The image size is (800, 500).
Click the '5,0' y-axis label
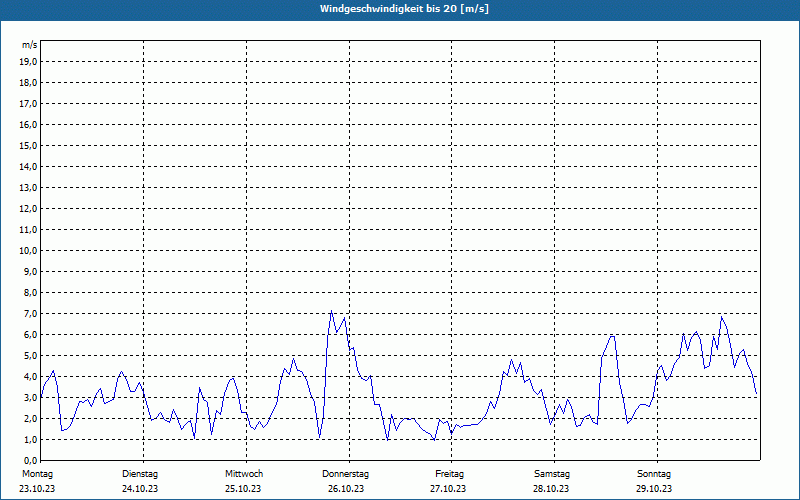pyautogui.click(x=29, y=356)
